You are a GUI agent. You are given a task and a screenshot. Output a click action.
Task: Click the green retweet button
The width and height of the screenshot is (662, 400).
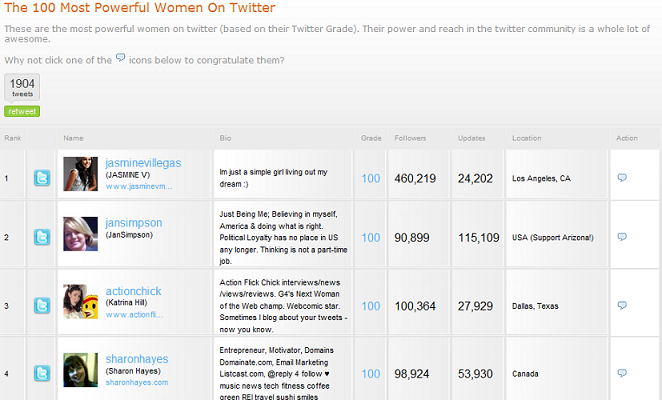pos(22,112)
